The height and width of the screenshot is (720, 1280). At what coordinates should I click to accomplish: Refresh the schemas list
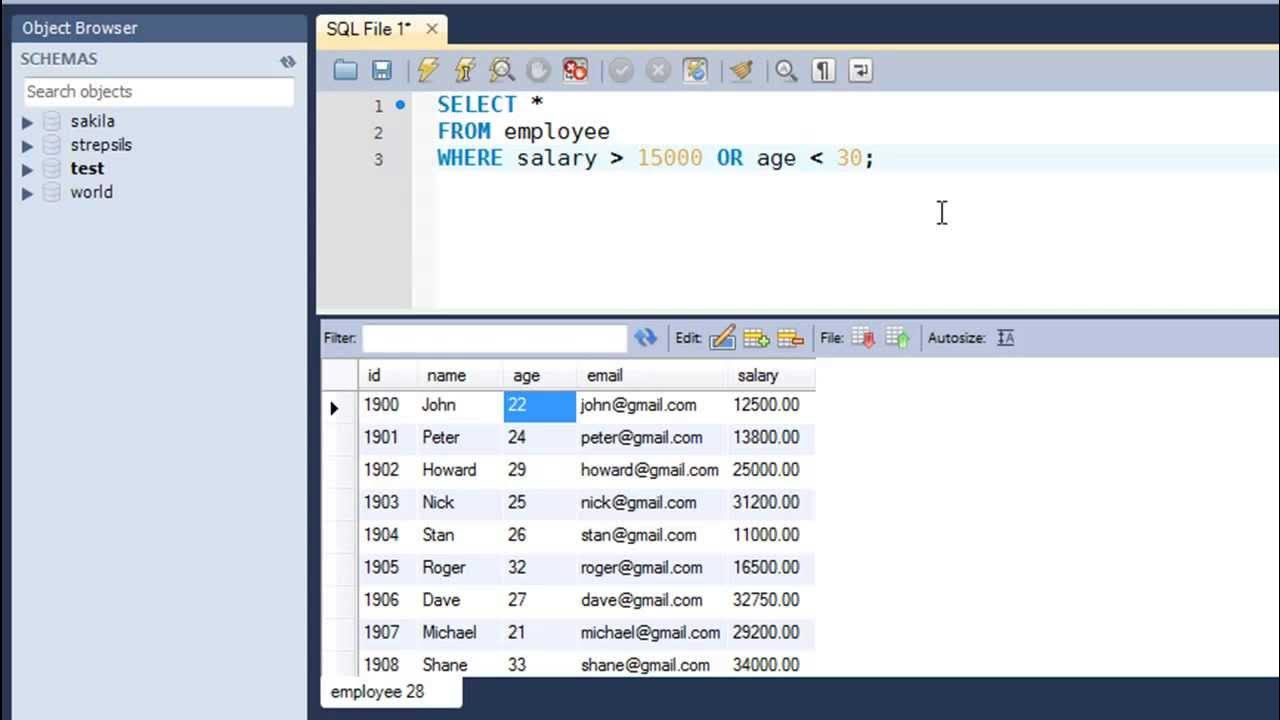coord(288,61)
